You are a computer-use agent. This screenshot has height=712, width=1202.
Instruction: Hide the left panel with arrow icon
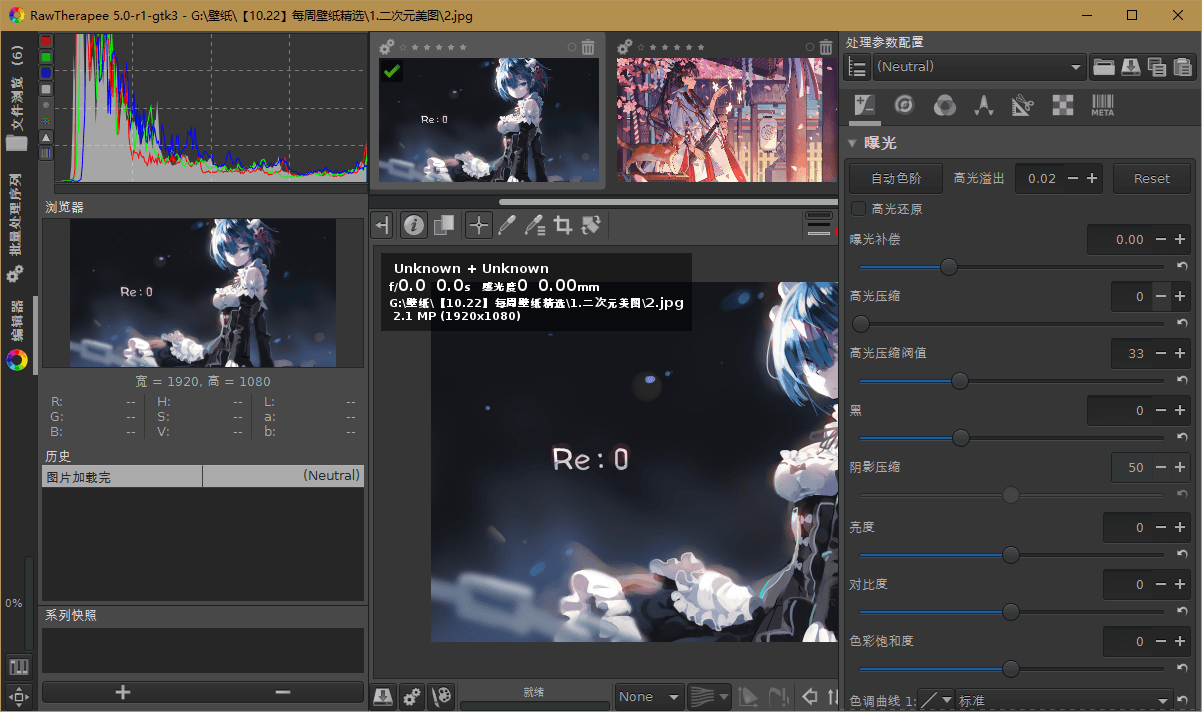(383, 225)
